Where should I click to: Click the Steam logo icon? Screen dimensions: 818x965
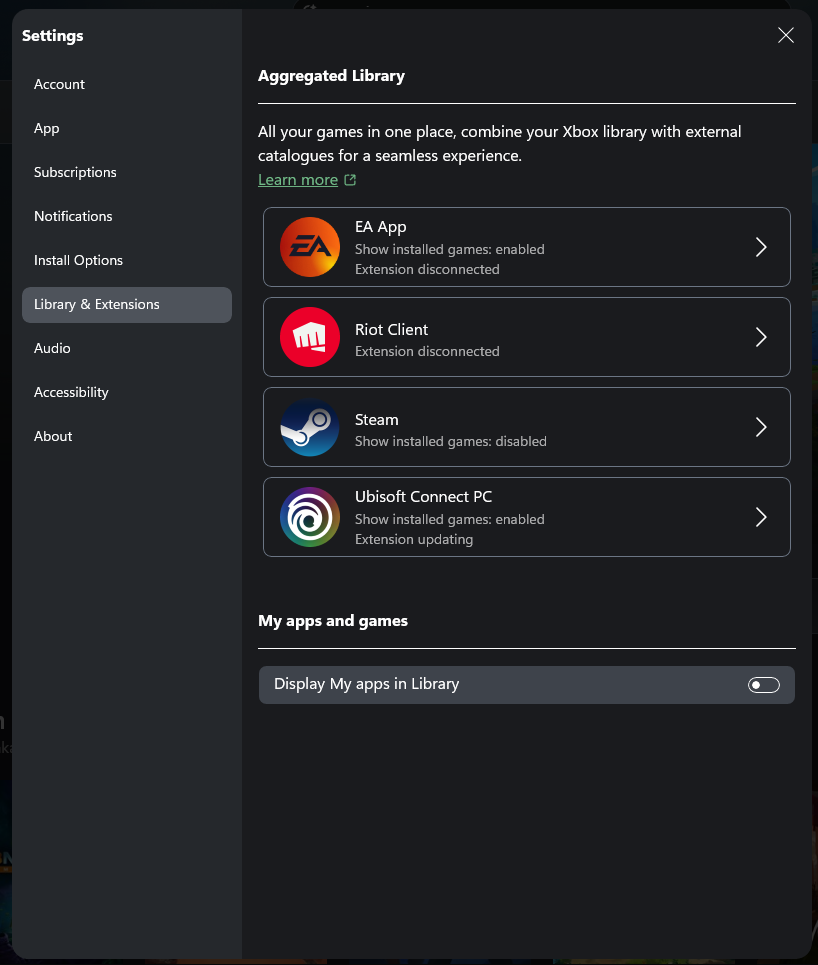pyautogui.click(x=310, y=427)
